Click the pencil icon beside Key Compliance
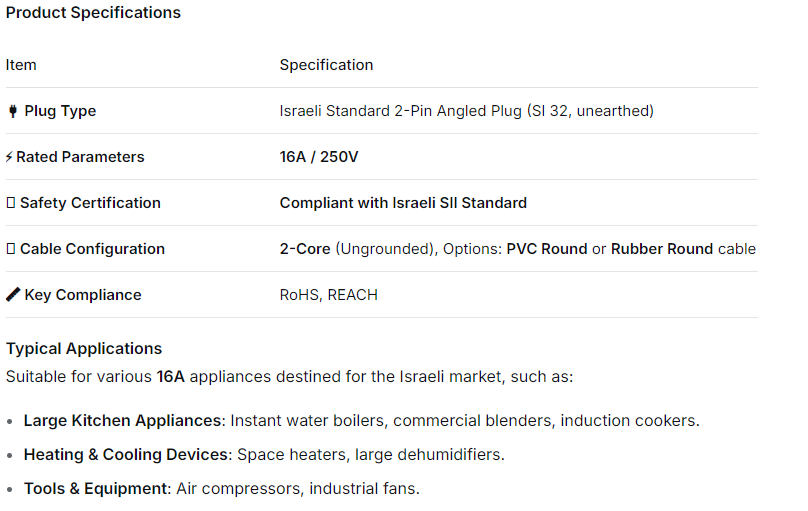Screen dimensions: 808x511 pos(13,295)
